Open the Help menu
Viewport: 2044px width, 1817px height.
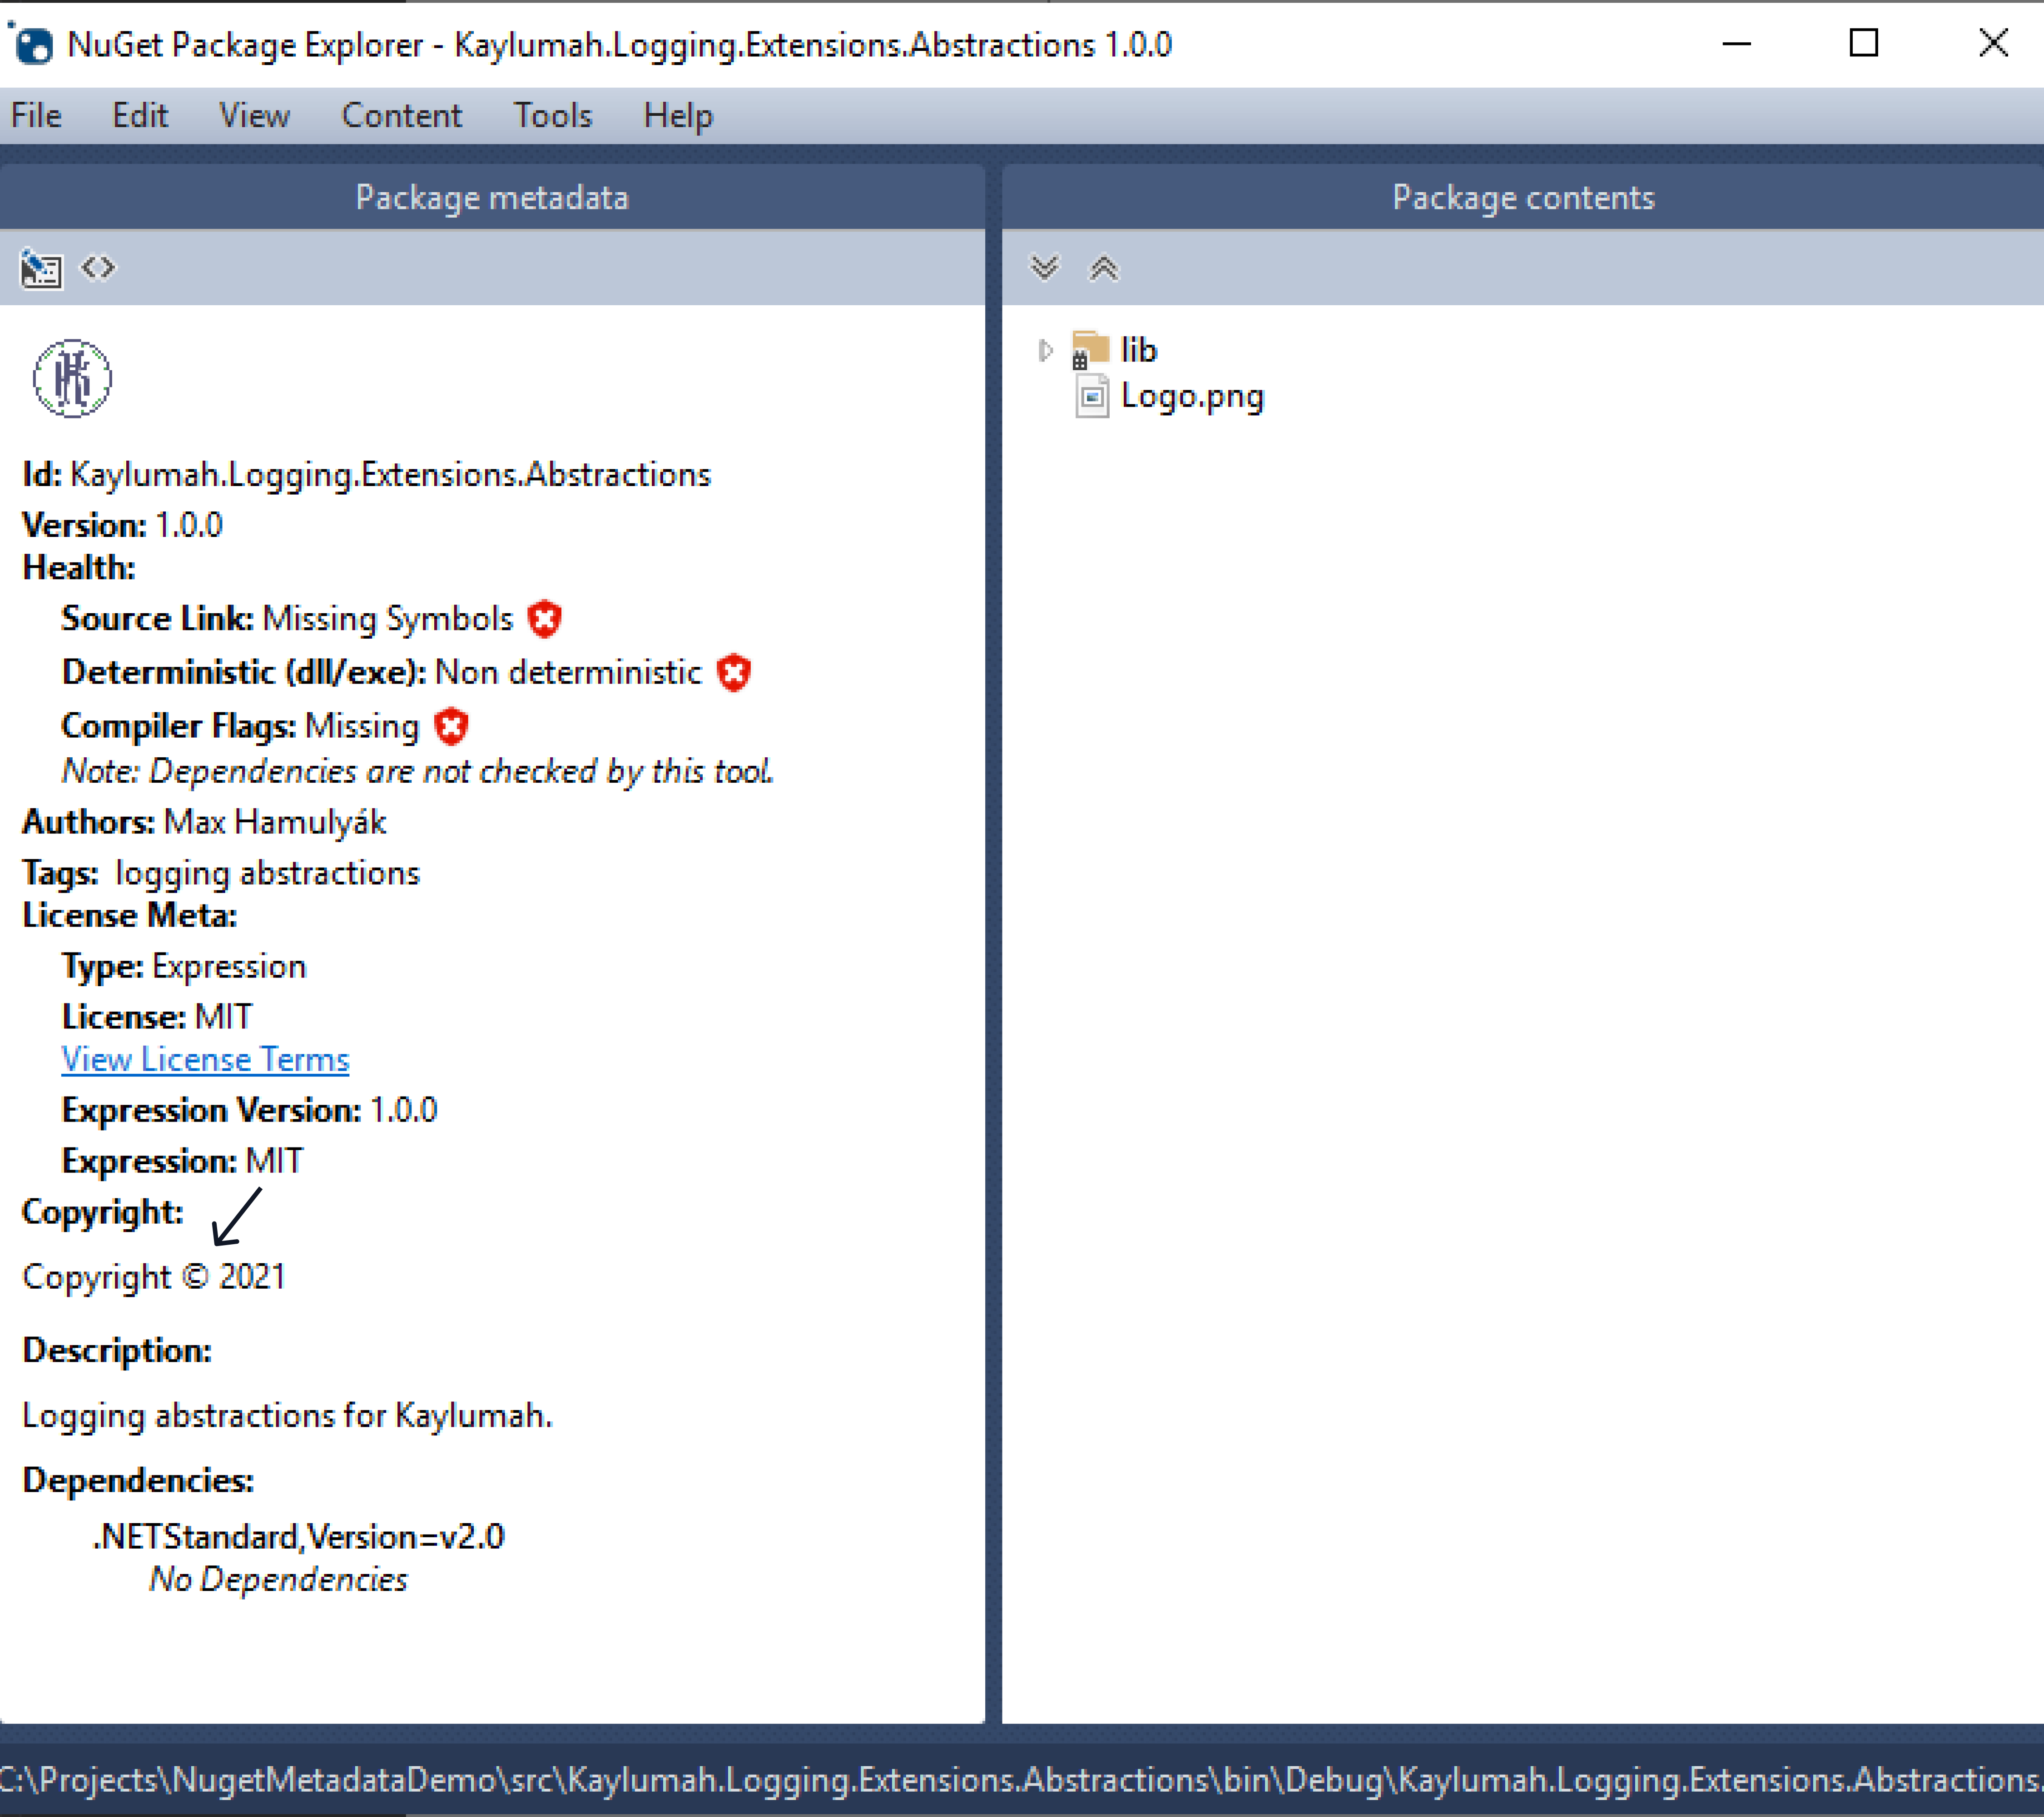tap(678, 116)
